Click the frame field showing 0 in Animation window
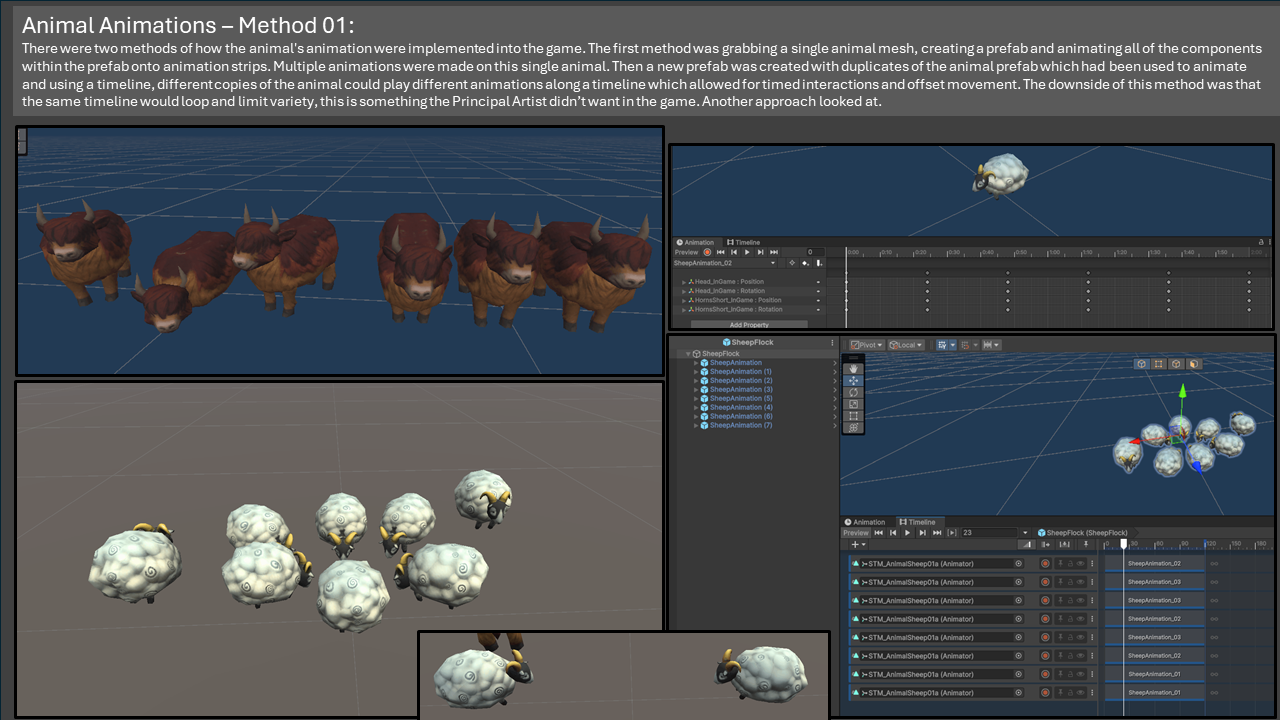 (x=816, y=252)
